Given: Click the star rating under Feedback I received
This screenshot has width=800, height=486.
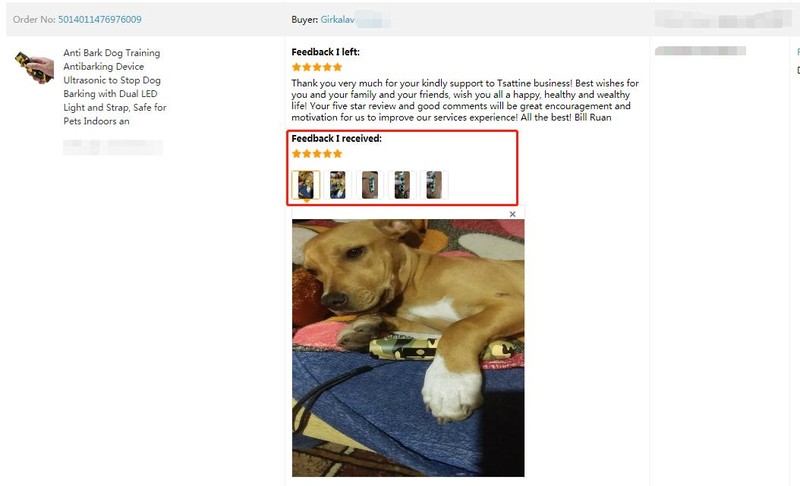Looking at the screenshot, I should point(317,154).
